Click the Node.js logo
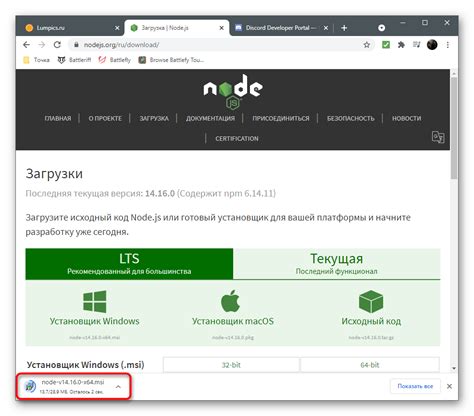This screenshot has height=416, width=474. click(233, 92)
